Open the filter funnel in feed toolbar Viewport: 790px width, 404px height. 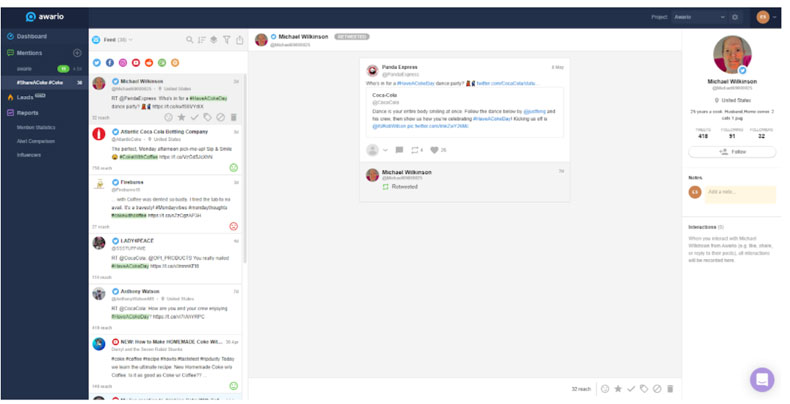tap(227, 40)
